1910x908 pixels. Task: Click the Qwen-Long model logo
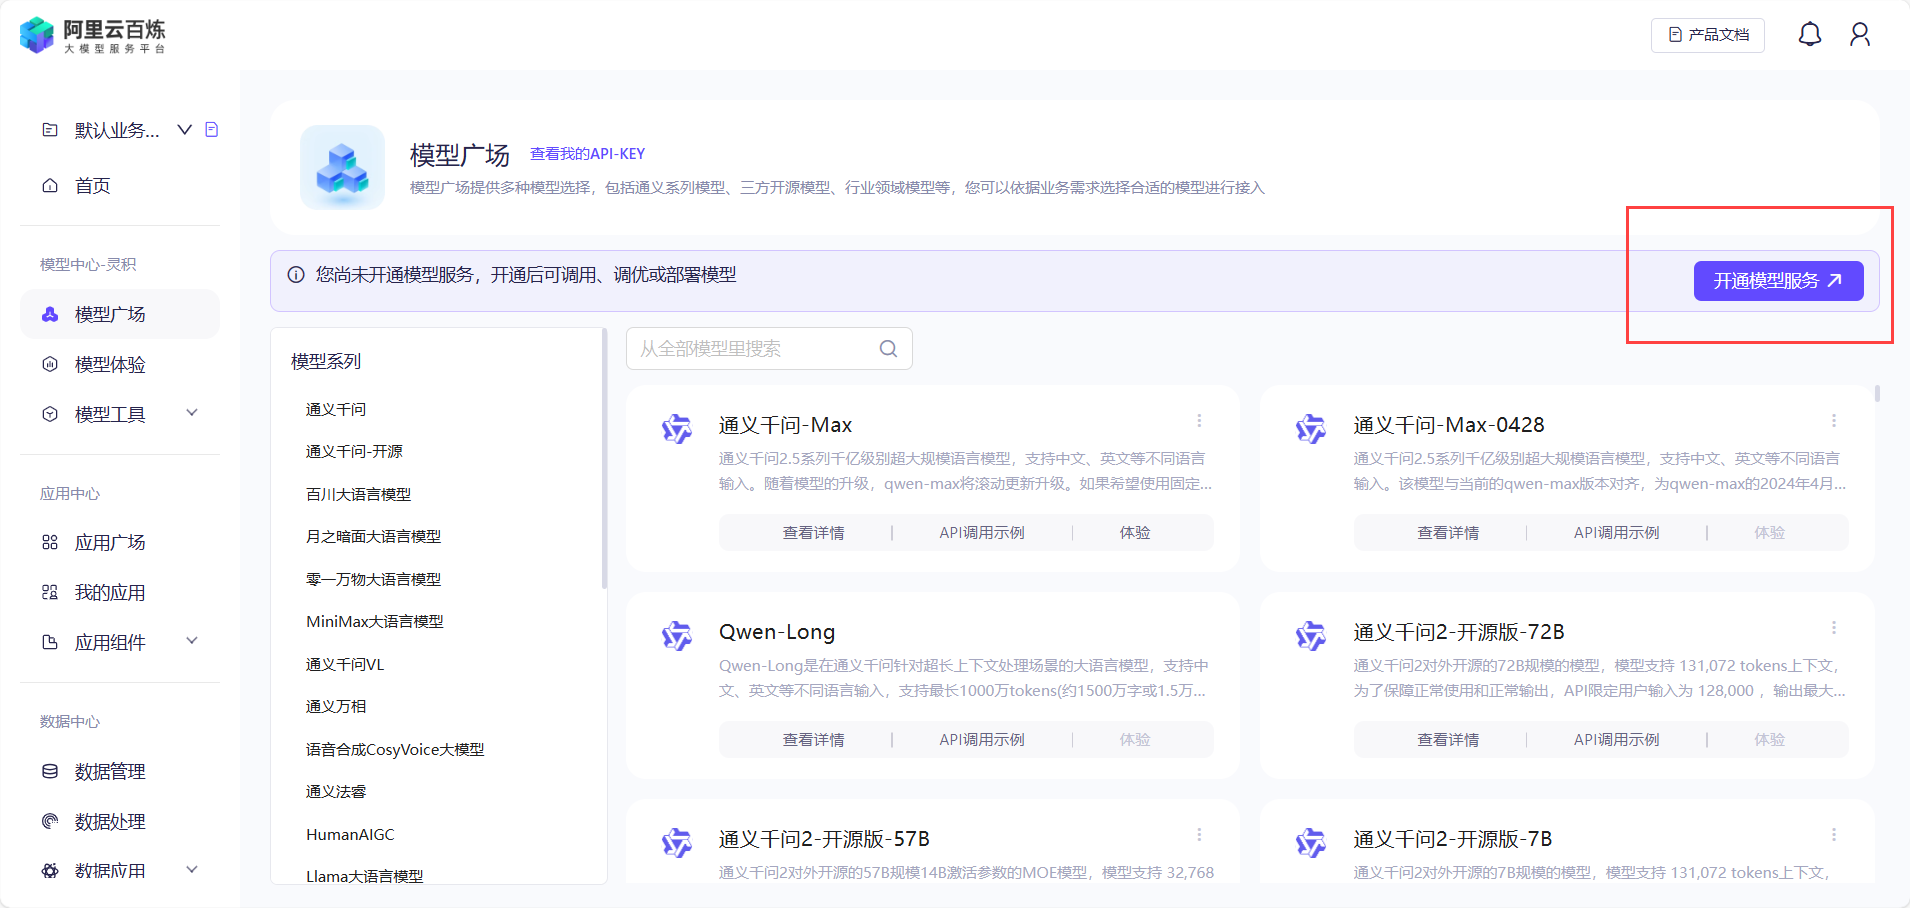pyautogui.click(x=677, y=636)
